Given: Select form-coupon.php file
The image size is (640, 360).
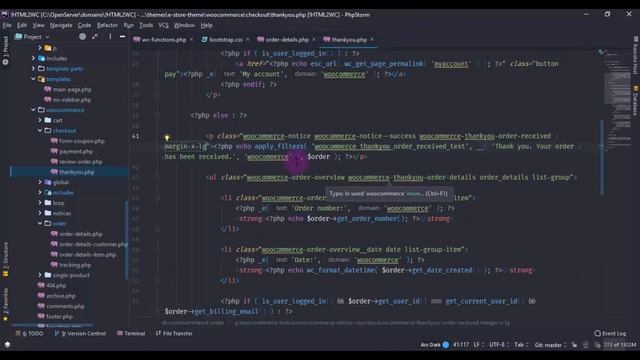Looking at the screenshot, I should pos(82,141).
